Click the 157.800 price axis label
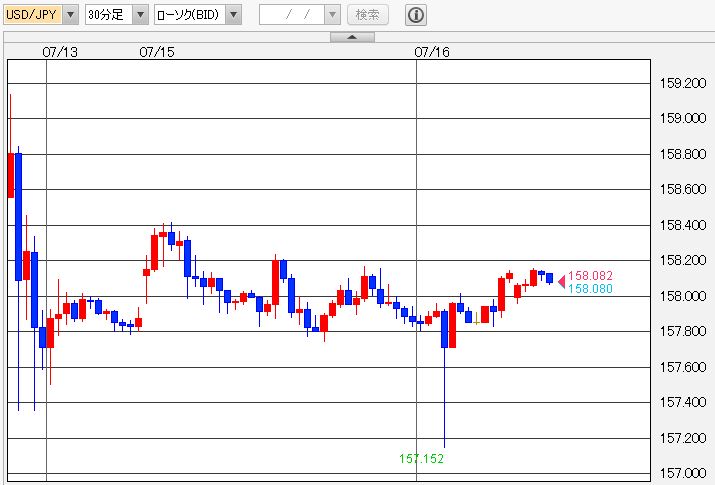The width and height of the screenshot is (715, 485). [683, 331]
